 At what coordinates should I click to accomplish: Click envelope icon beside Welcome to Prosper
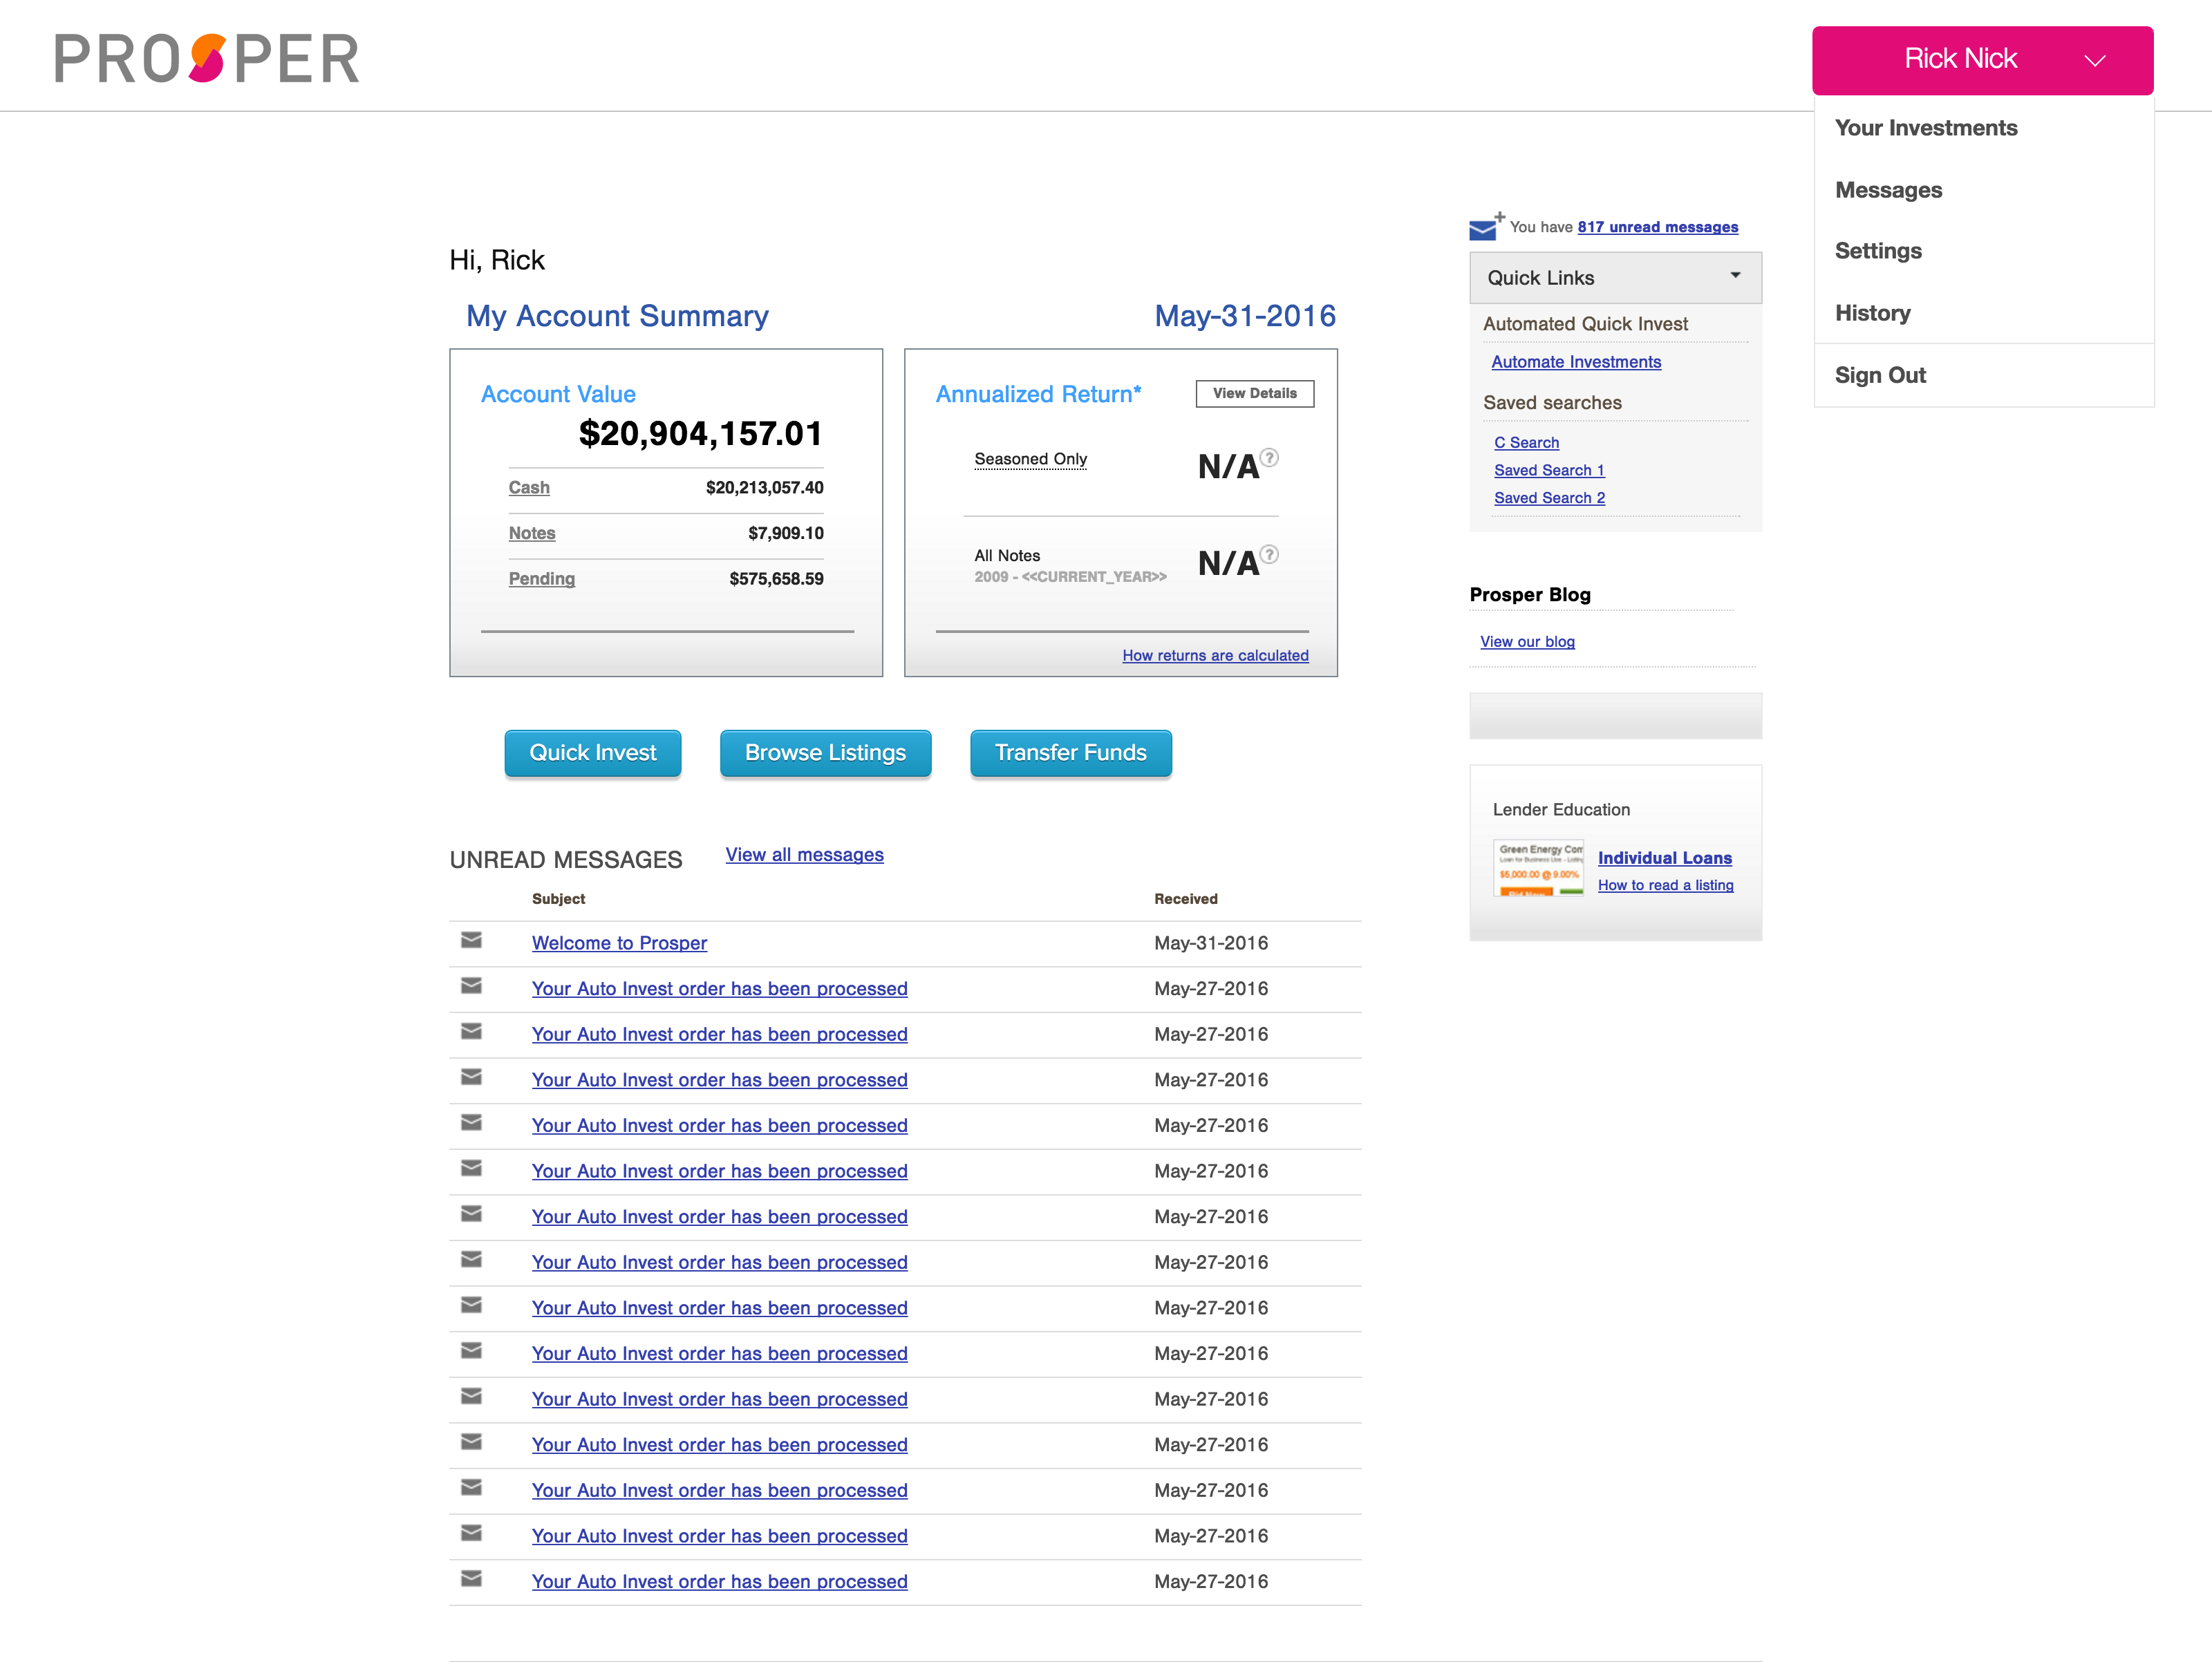pyautogui.click(x=471, y=940)
